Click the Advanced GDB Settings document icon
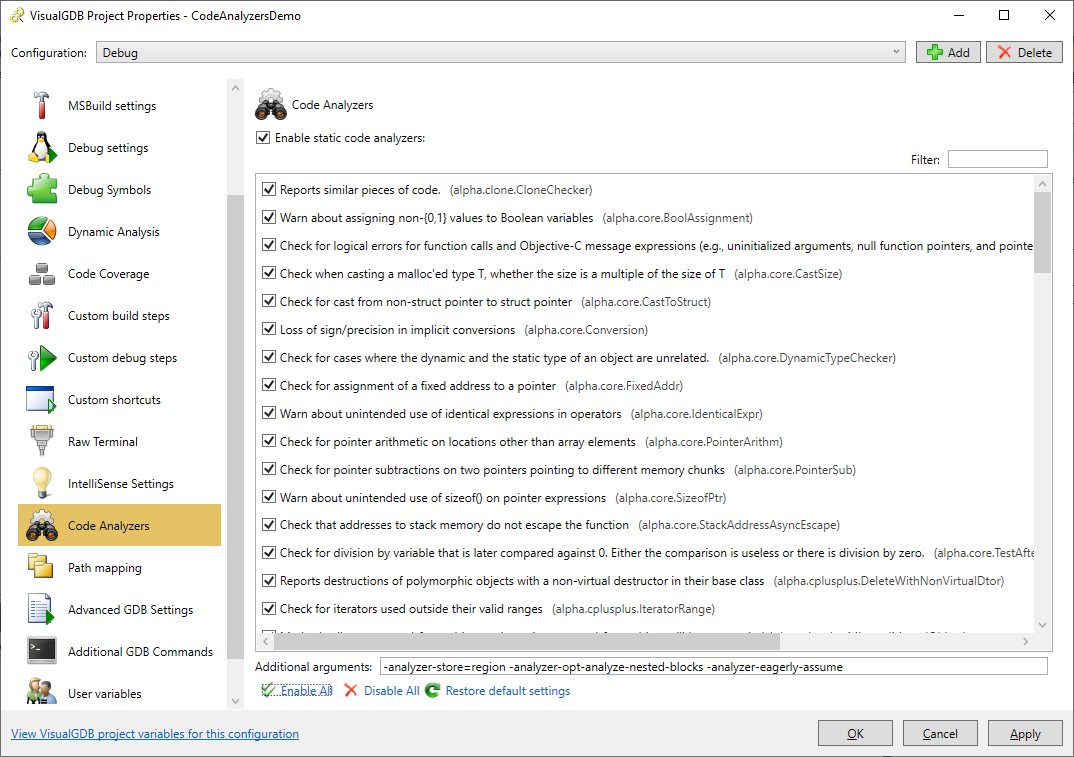Viewport: 1074px width, 757px height. pos(41,609)
